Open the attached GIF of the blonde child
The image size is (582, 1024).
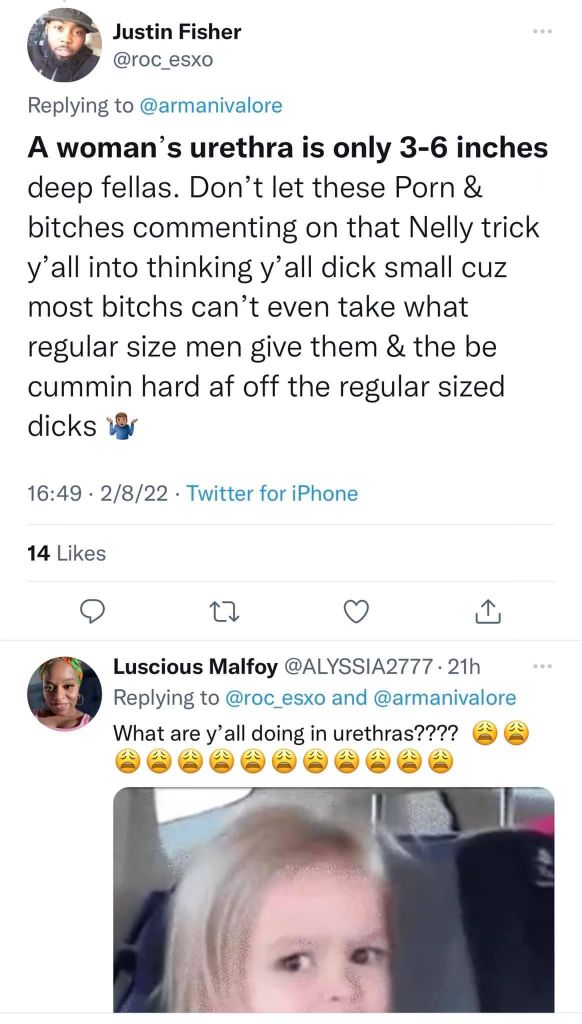[x=334, y=900]
